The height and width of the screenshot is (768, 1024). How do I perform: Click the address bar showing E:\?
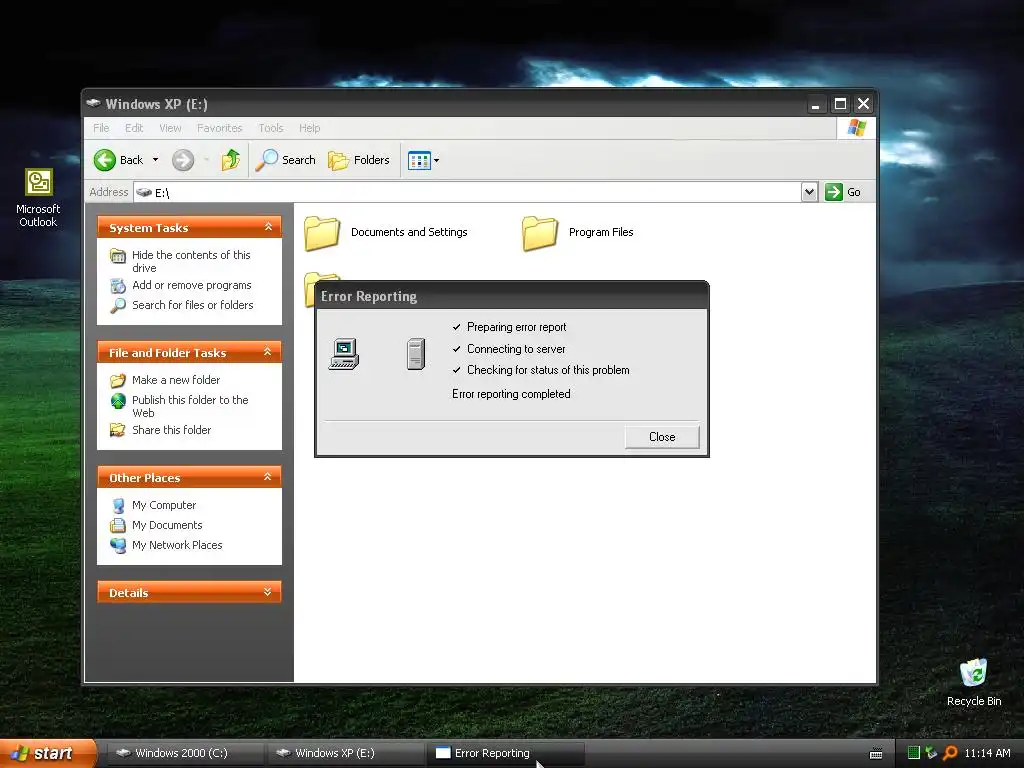(x=468, y=192)
